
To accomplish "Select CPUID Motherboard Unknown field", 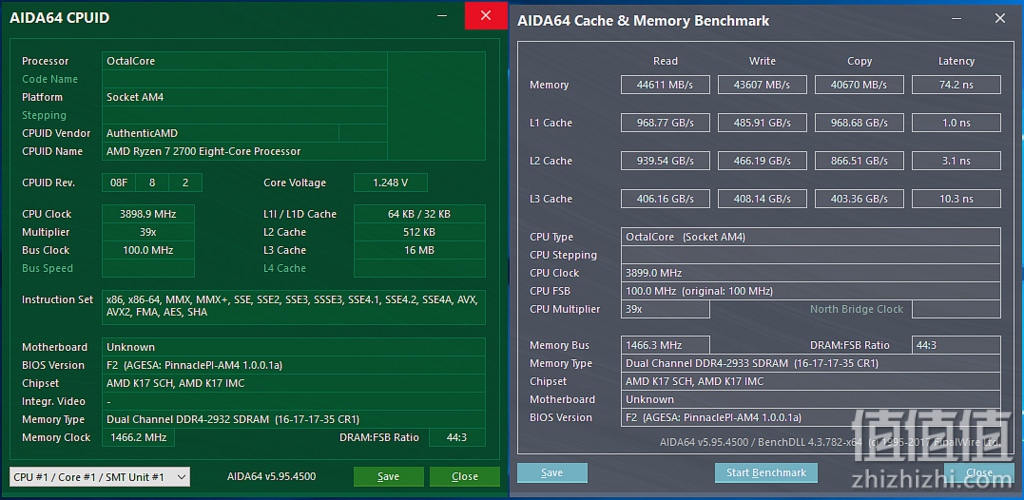I will pyautogui.click(x=294, y=347).
